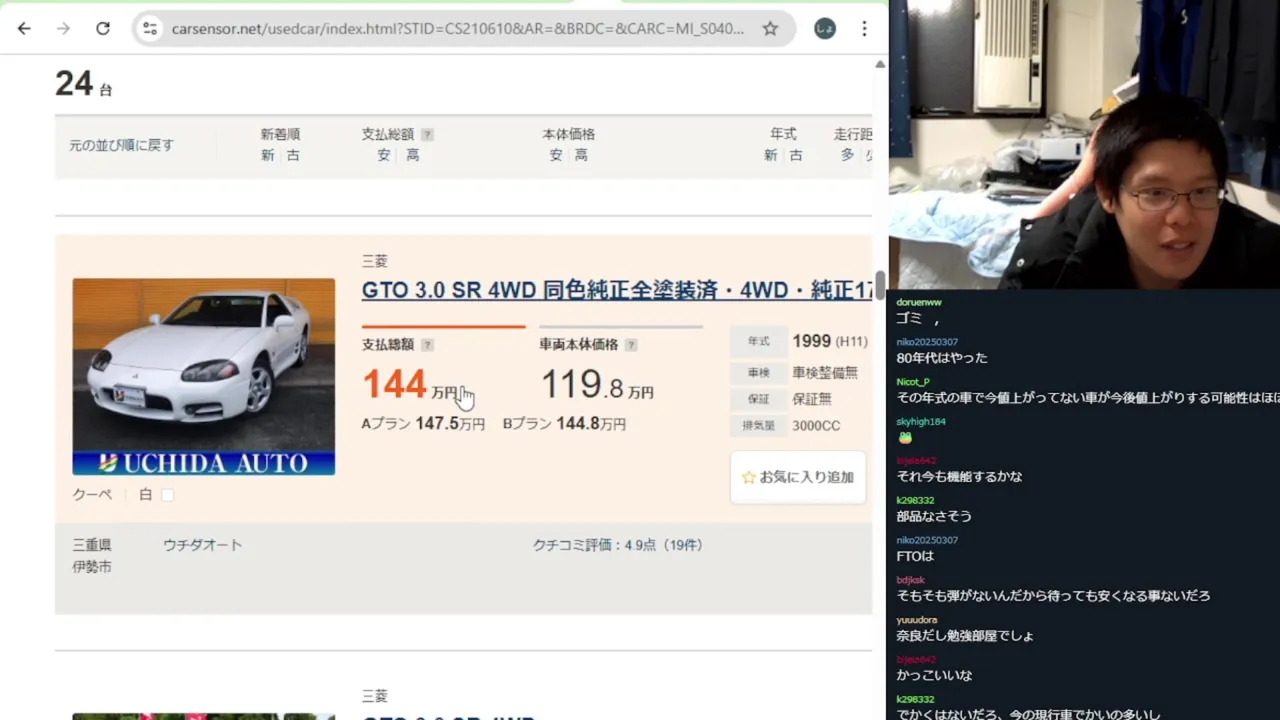Click the browser forward arrow

pos(63,29)
